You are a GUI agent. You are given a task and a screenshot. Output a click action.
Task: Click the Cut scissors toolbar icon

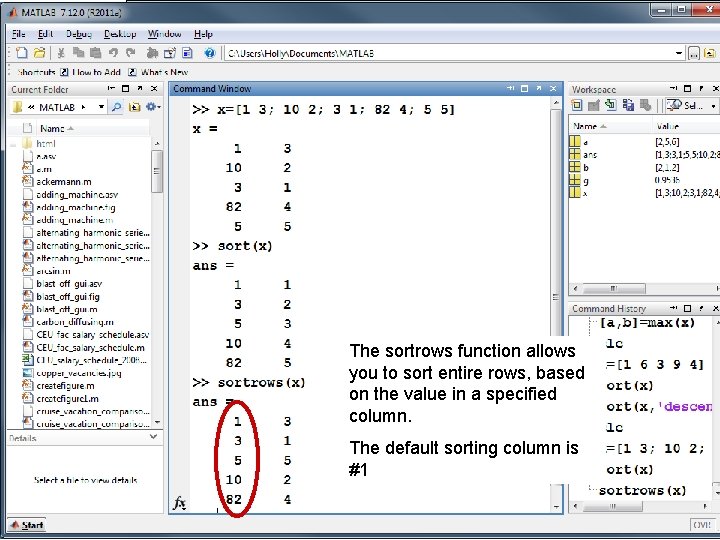(x=61, y=53)
